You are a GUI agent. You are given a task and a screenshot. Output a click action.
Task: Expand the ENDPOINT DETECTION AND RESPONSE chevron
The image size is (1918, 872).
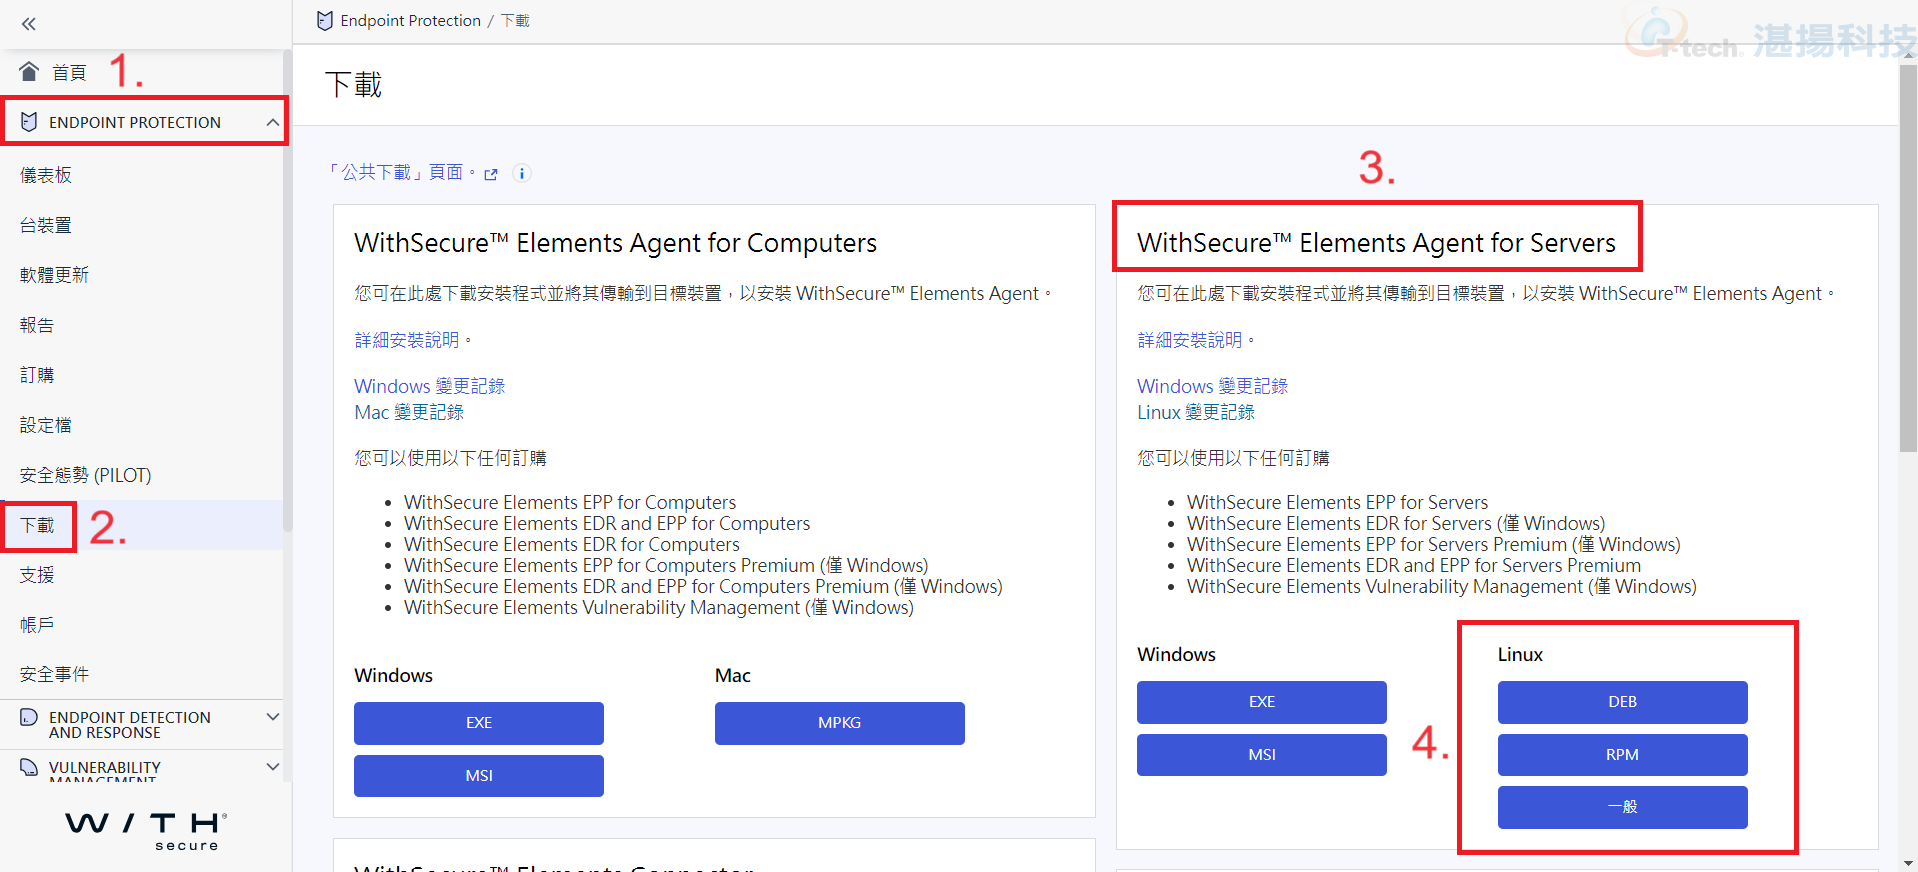click(272, 717)
